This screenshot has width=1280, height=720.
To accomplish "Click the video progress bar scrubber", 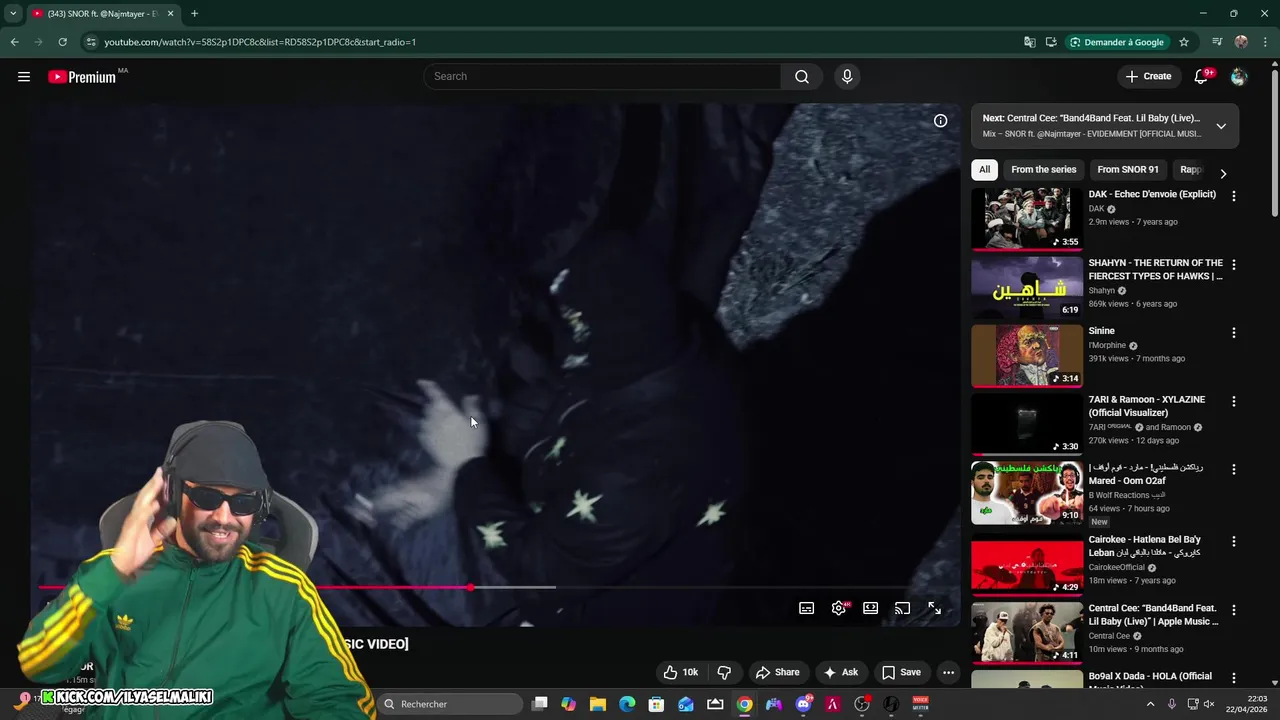I will (470, 587).
